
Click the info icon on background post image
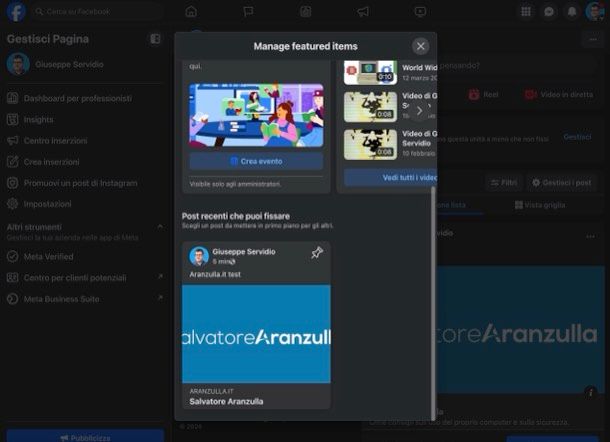tap(590, 392)
